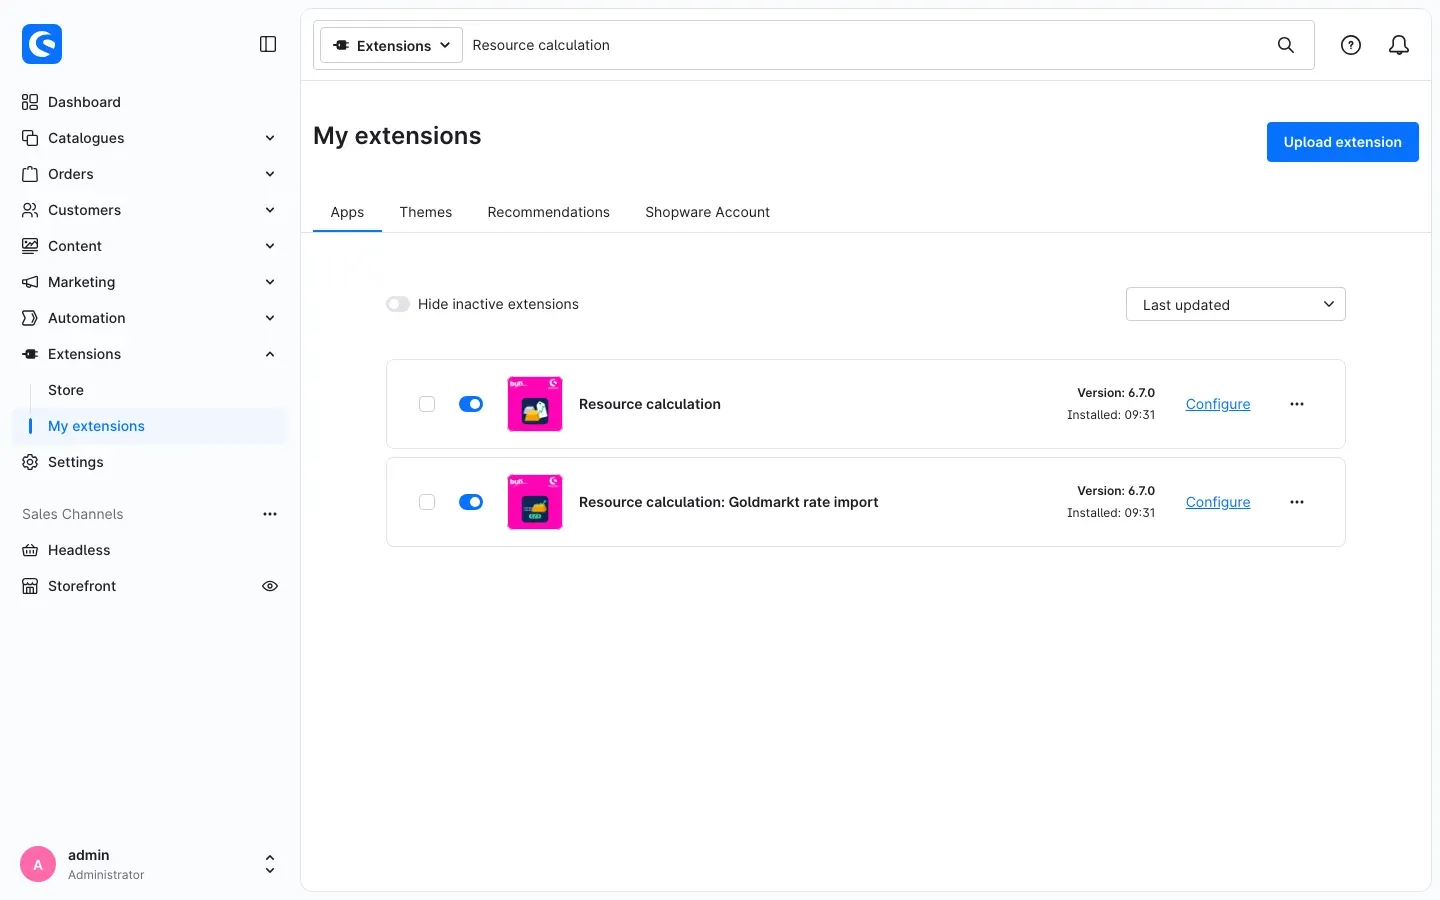Click the Customers people icon
The width and height of the screenshot is (1440, 900).
[x=30, y=210]
